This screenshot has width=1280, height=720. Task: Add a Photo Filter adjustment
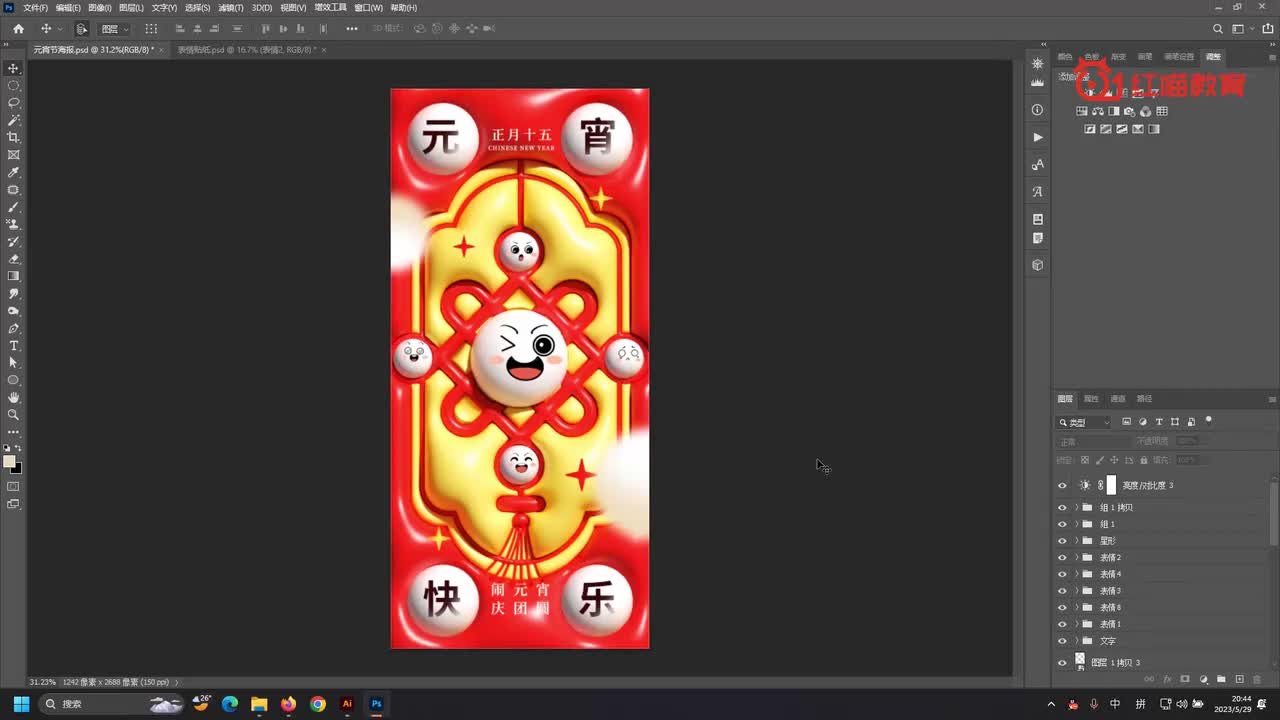[1130, 111]
